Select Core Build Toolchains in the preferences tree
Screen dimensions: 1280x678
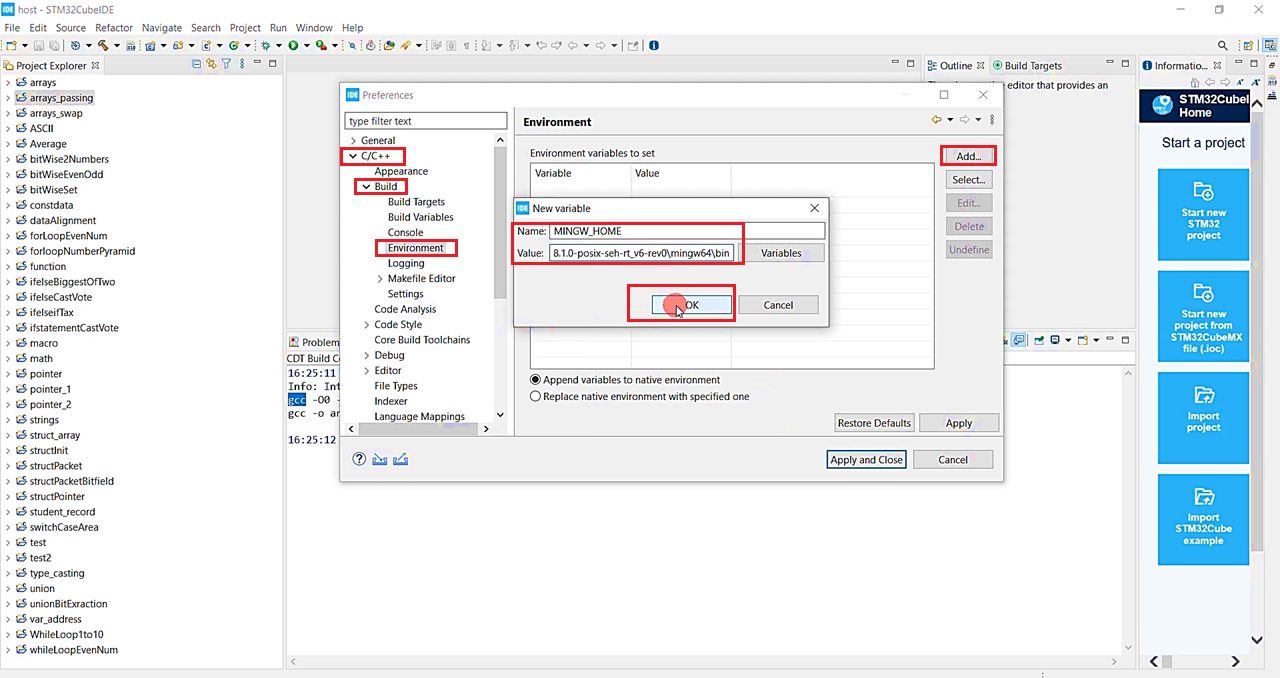(422, 340)
